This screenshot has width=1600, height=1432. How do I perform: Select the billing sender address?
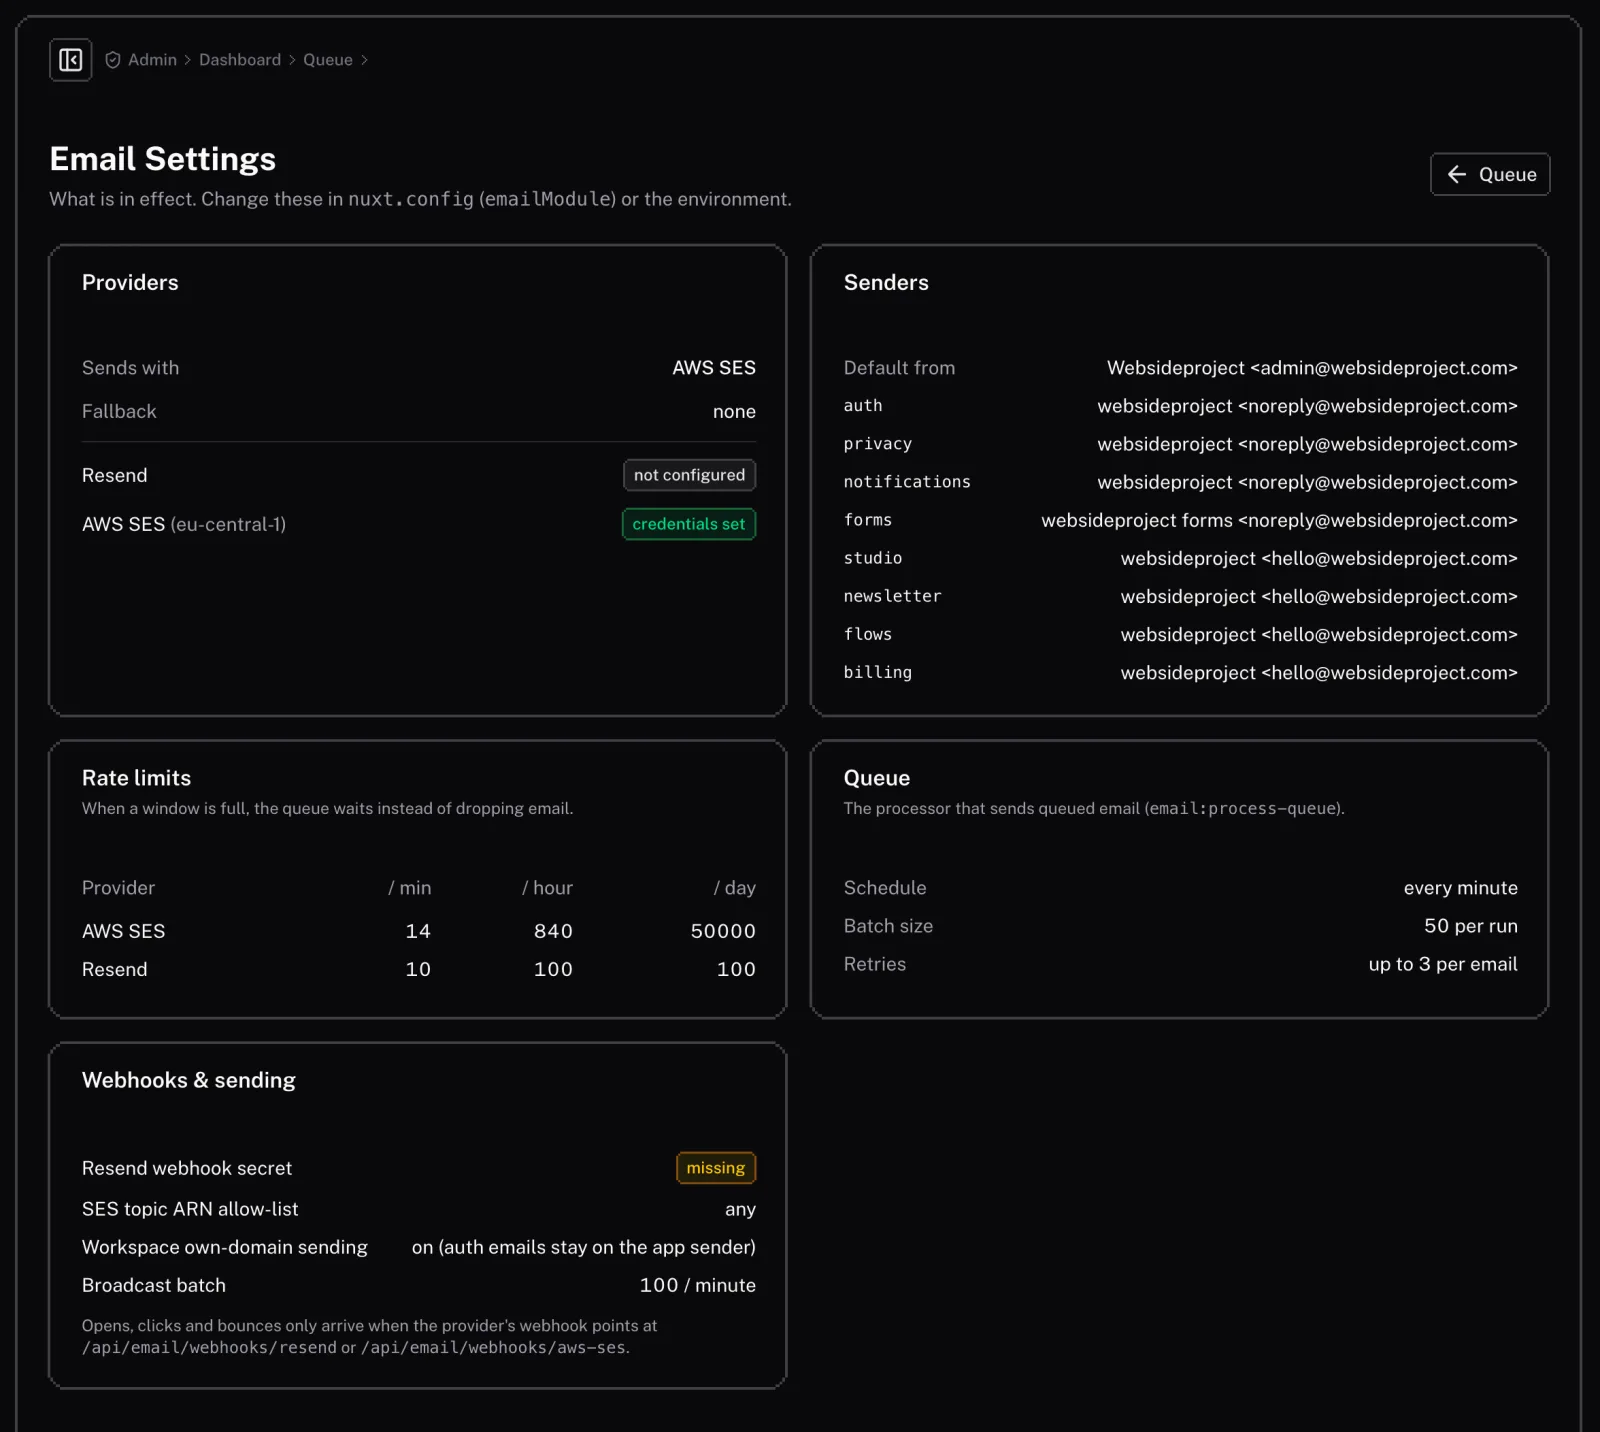(1319, 673)
